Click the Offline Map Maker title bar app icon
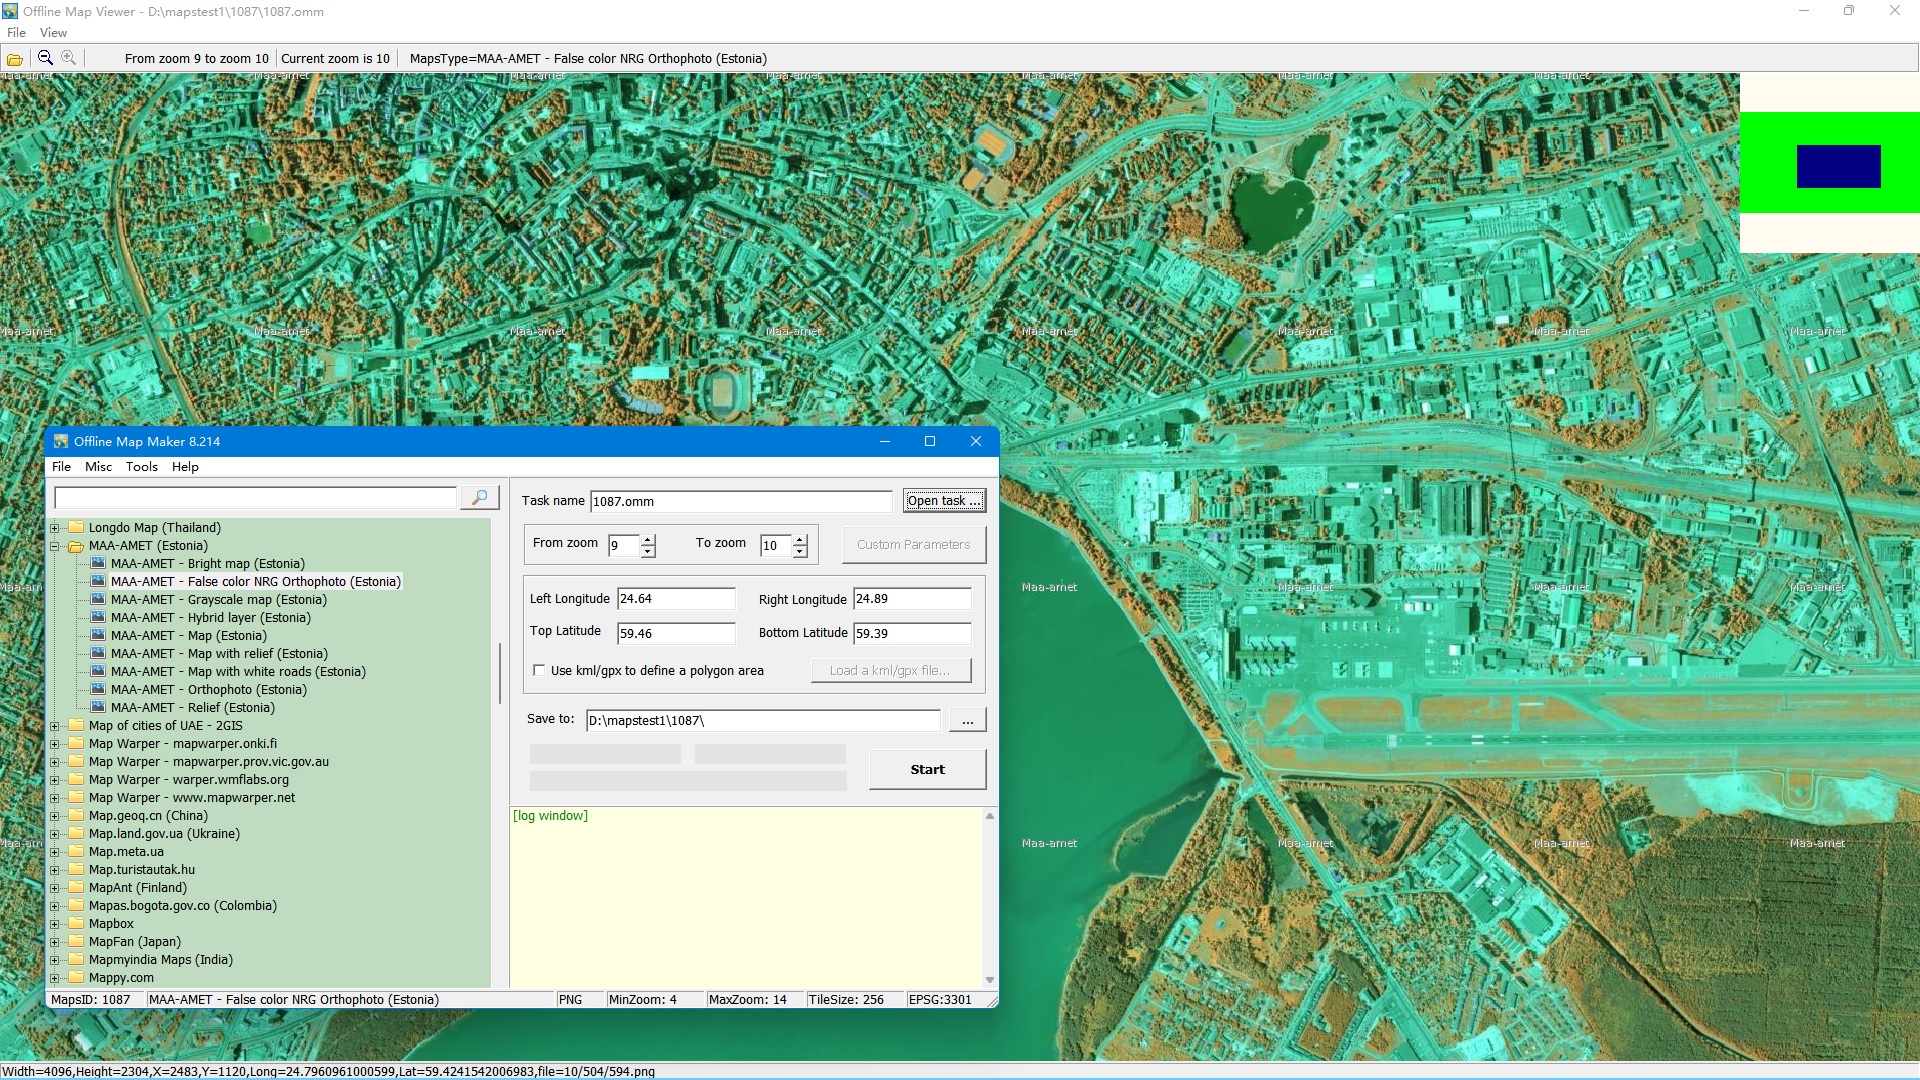The image size is (1920, 1080). pyautogui.click(x=61, y=441)
